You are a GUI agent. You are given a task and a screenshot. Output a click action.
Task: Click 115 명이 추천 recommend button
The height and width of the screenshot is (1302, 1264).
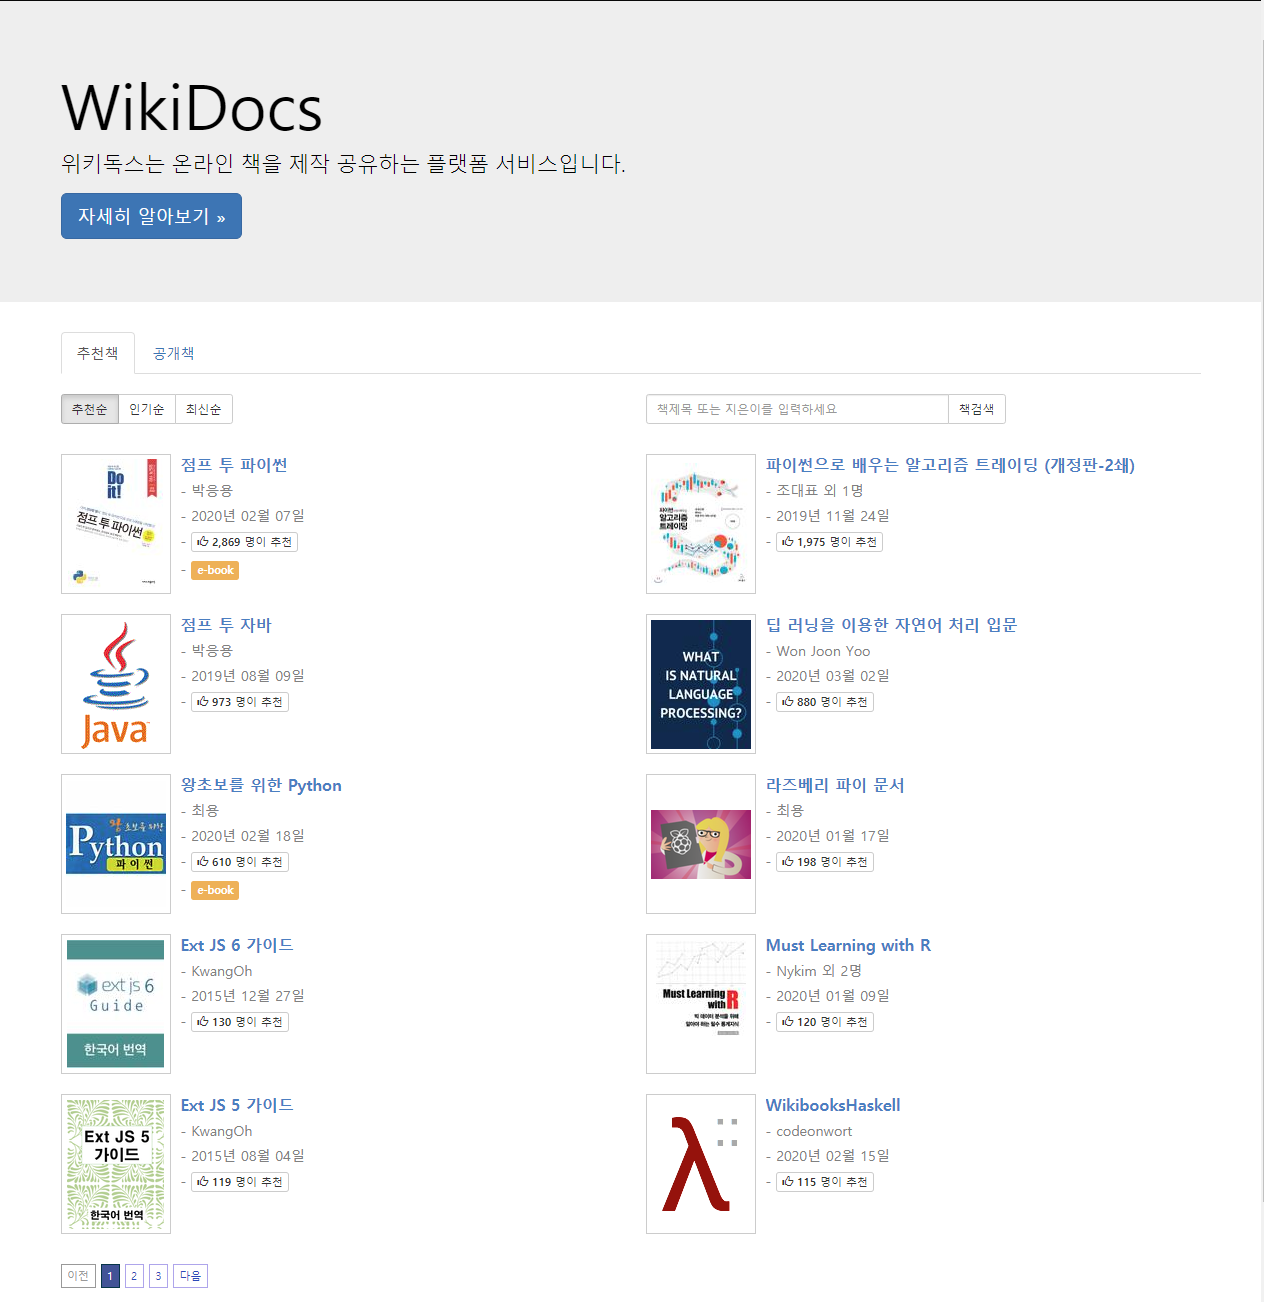pos(825,1182)
